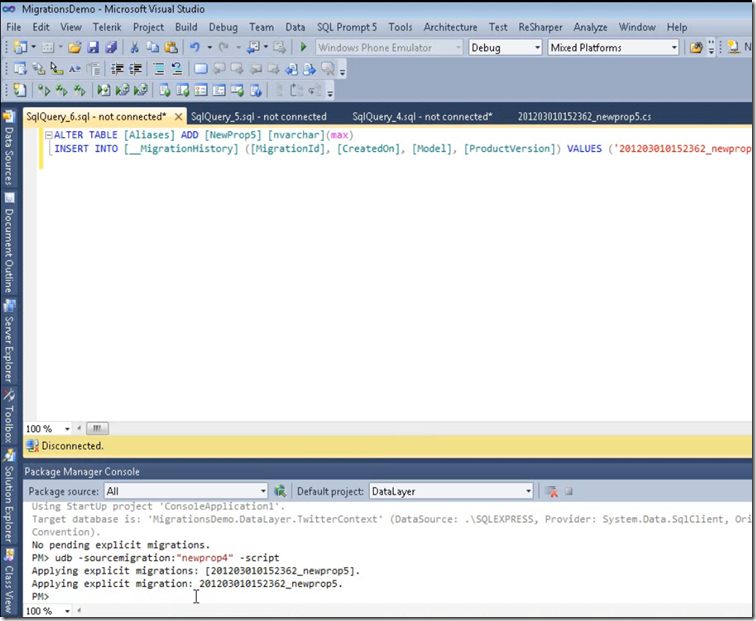The width and height of the screenshot is (756, 621).
Task: Expand the New Project dropdown arrow
Action: (x=33, y=47)
